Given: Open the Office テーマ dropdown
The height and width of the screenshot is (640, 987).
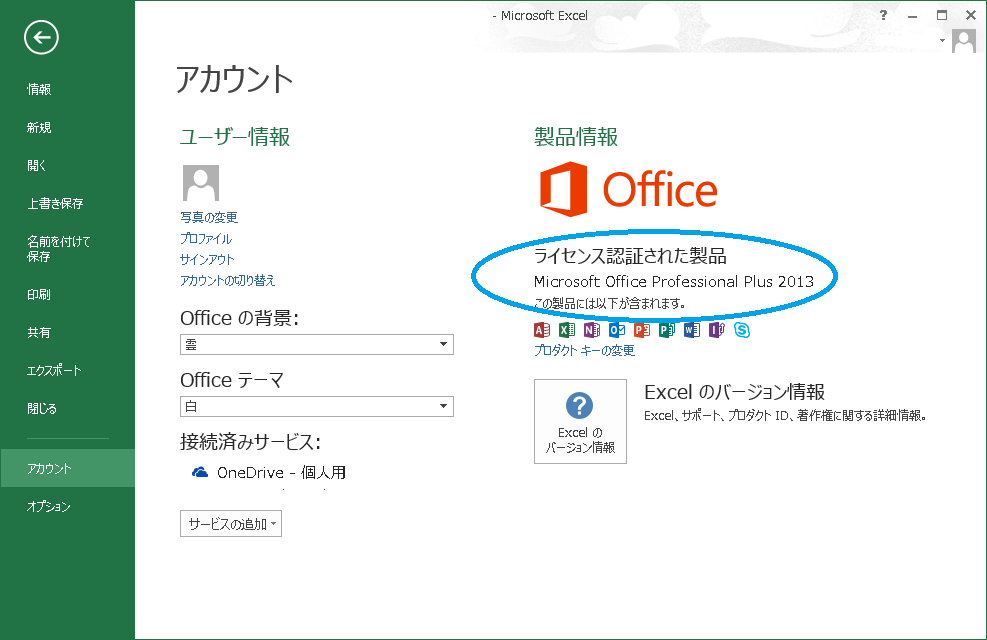Looking at the screenshot, I should coord(317,407).
